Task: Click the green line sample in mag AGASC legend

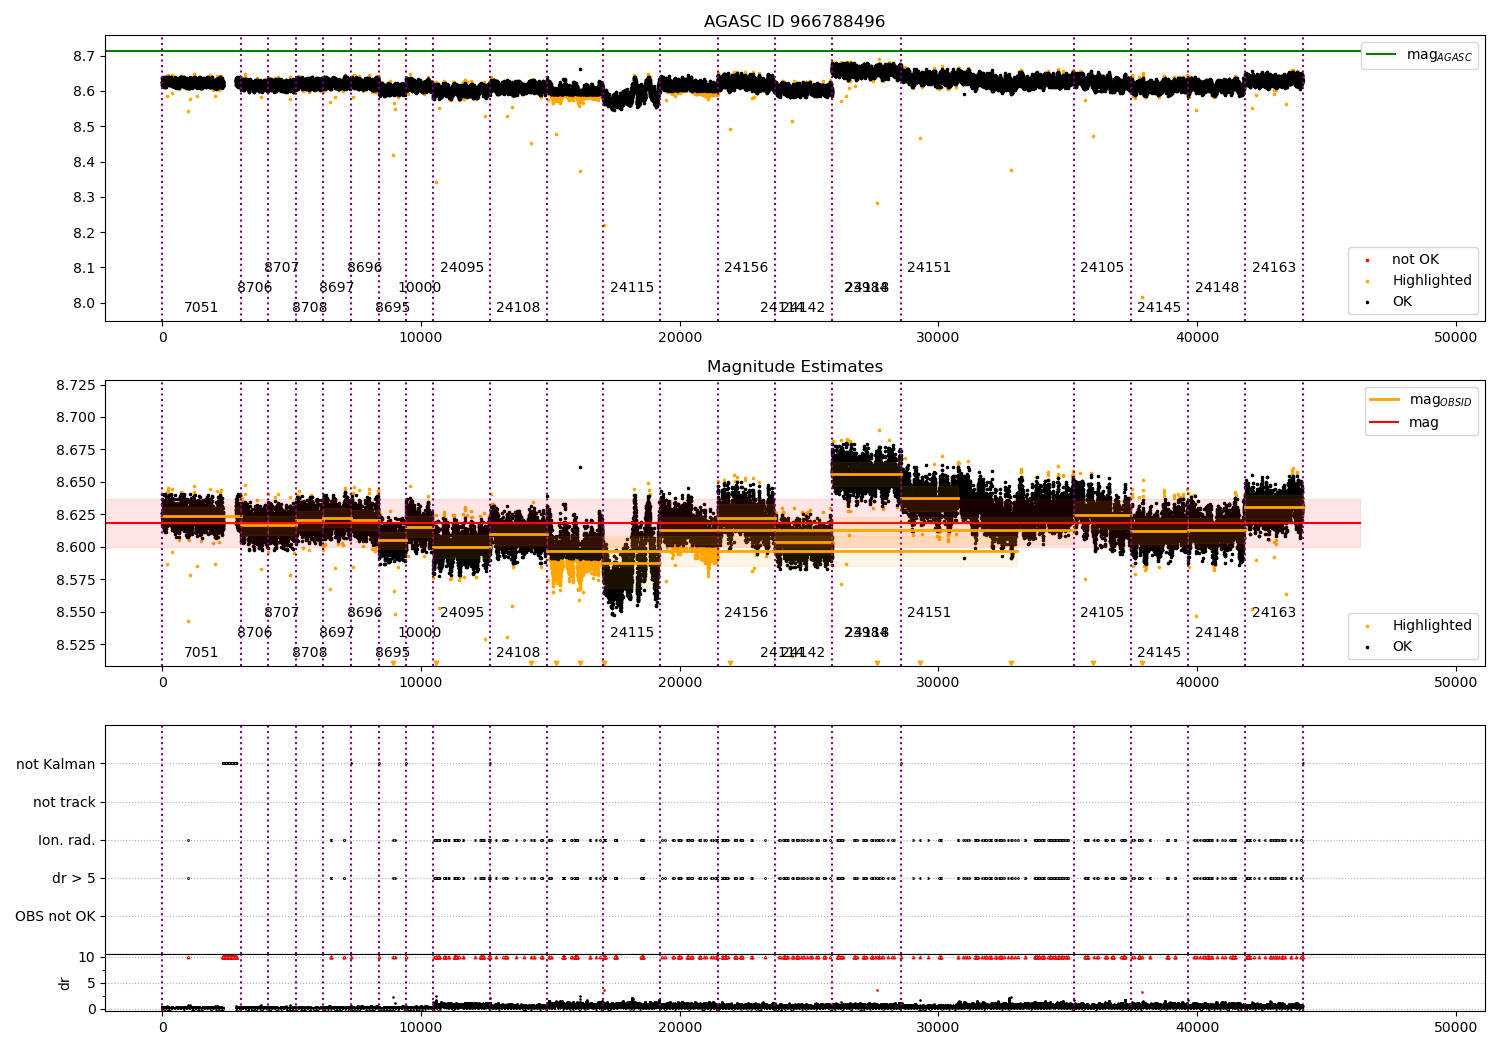Action: (x=1382, y=55)
